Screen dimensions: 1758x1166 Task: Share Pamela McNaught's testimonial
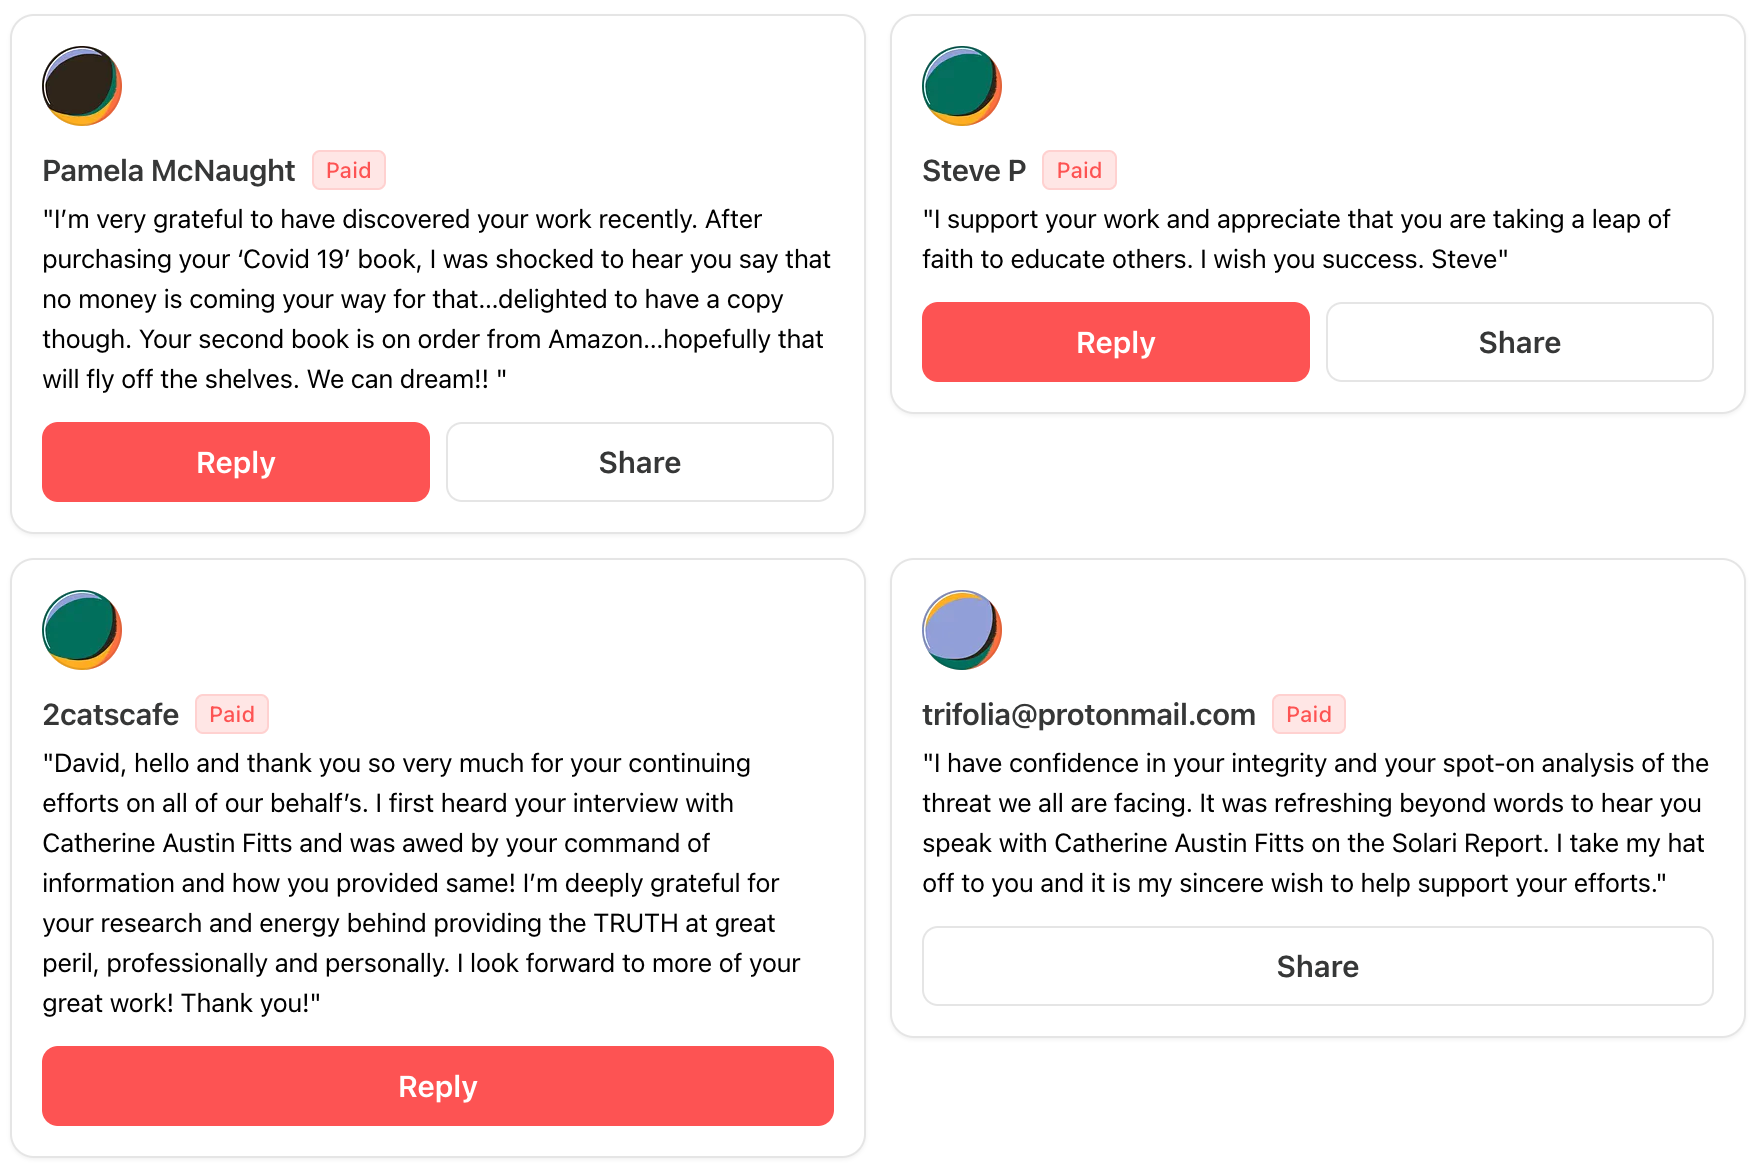(x=639, y=462)
